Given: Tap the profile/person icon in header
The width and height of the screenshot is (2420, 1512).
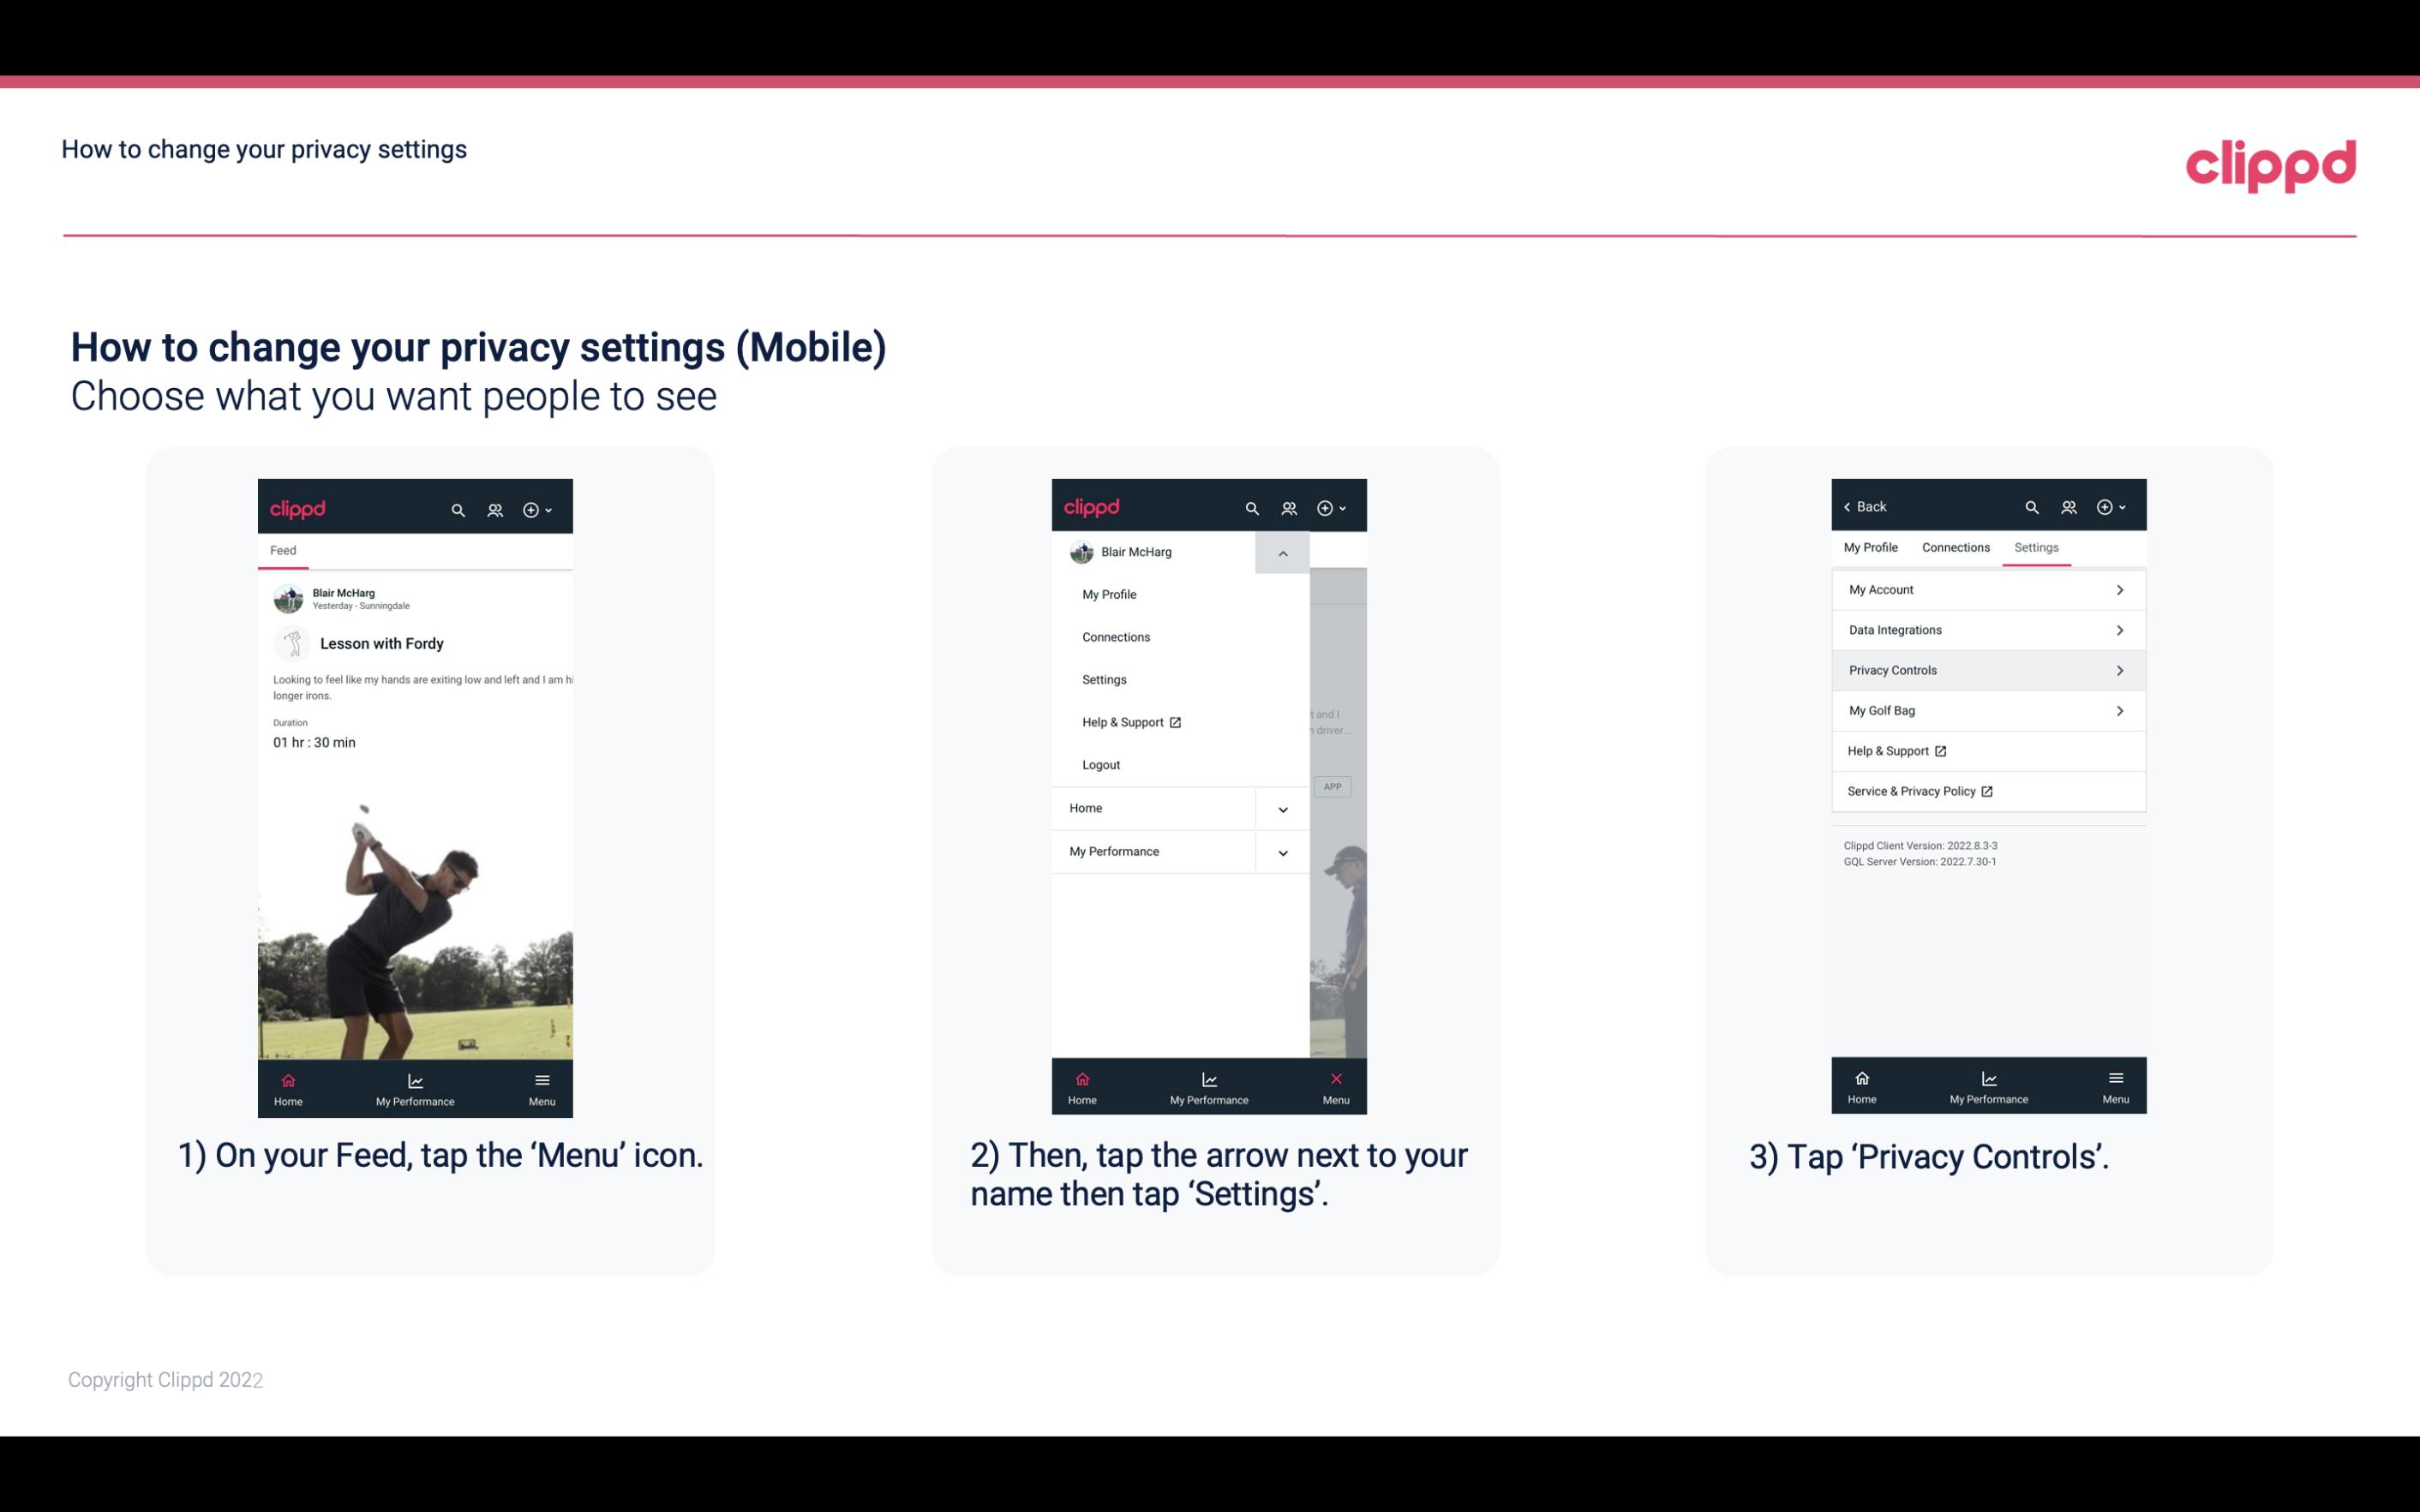Looking at the screenshot, I should [494, 509].
